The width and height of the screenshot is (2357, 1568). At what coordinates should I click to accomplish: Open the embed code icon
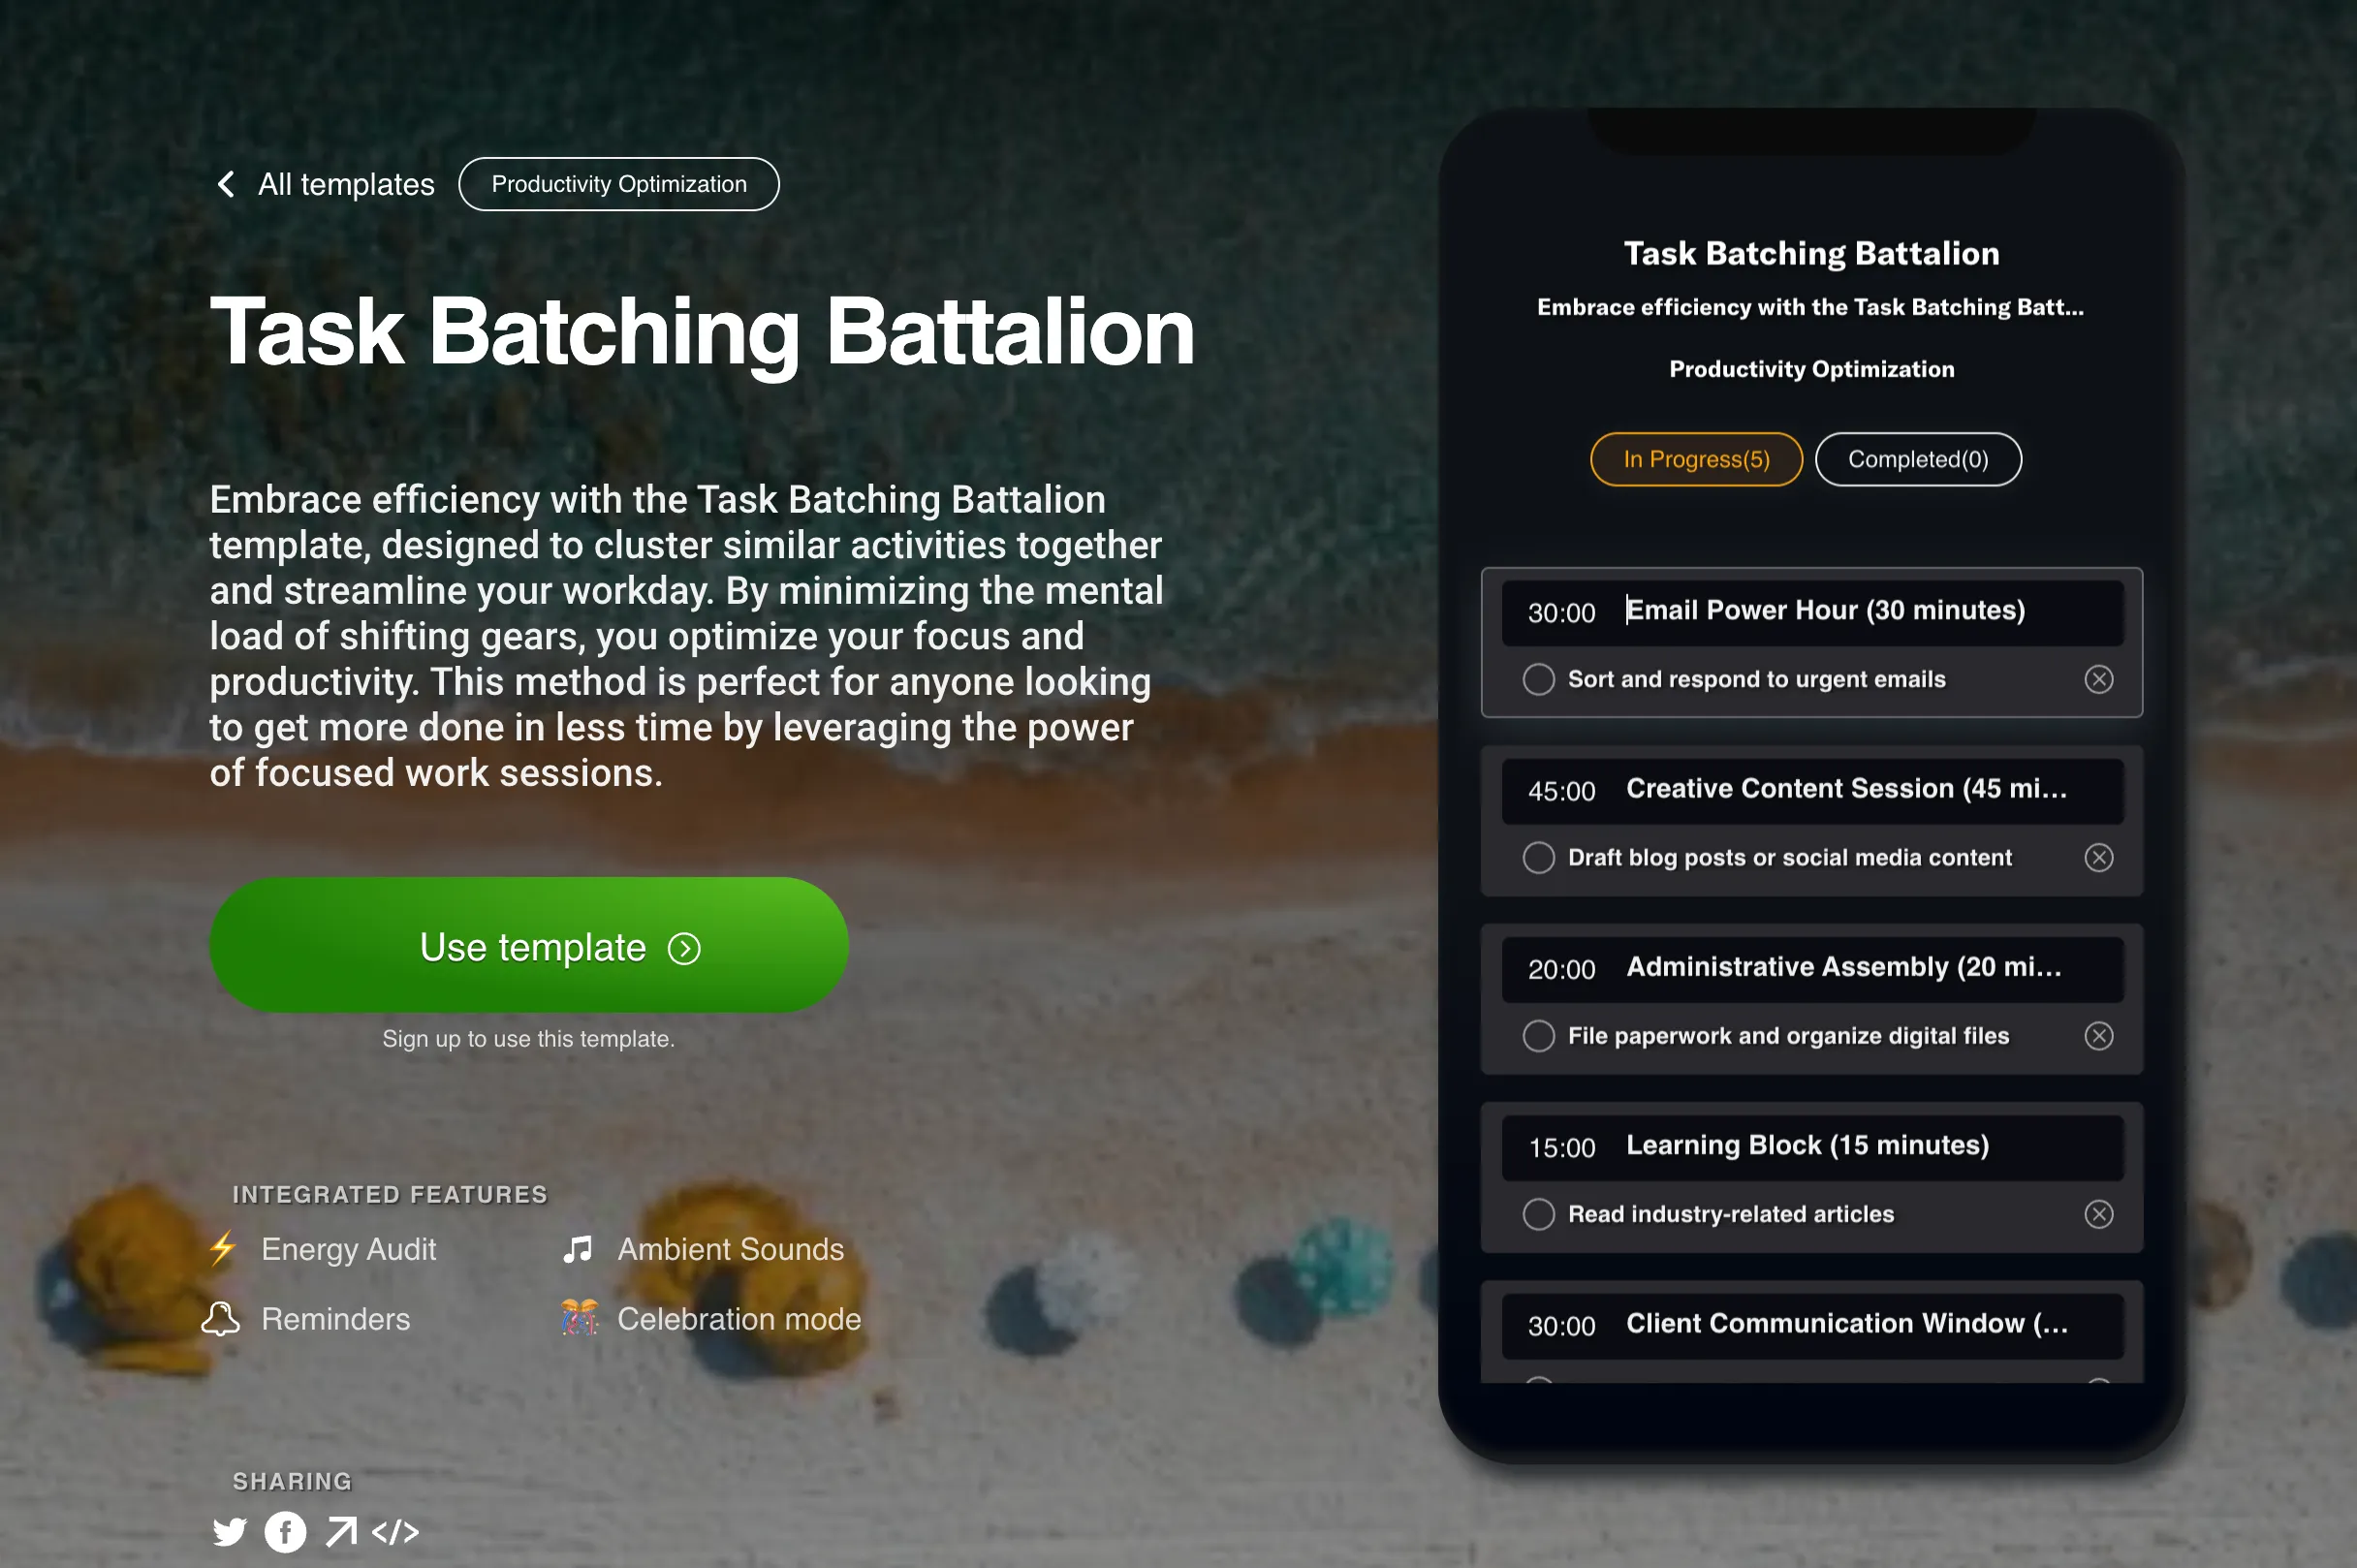(395, 1531)
